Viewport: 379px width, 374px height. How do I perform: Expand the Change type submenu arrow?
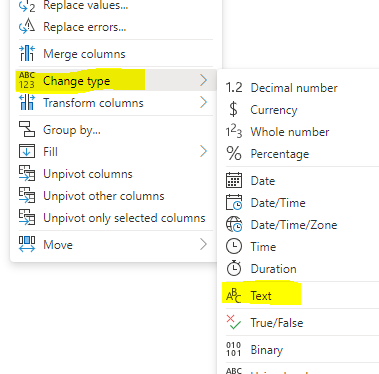pos(204,80)
